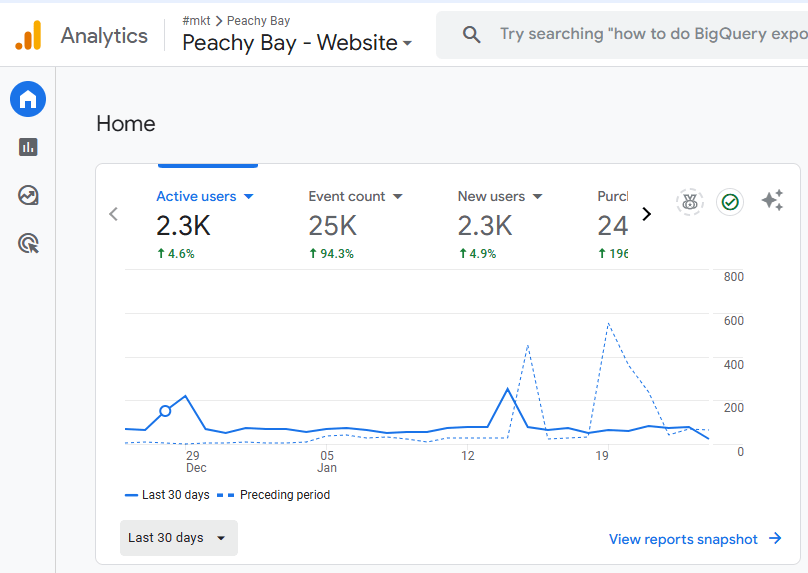
Task: Click the View reports snapshot link
Action: point(683,539)
